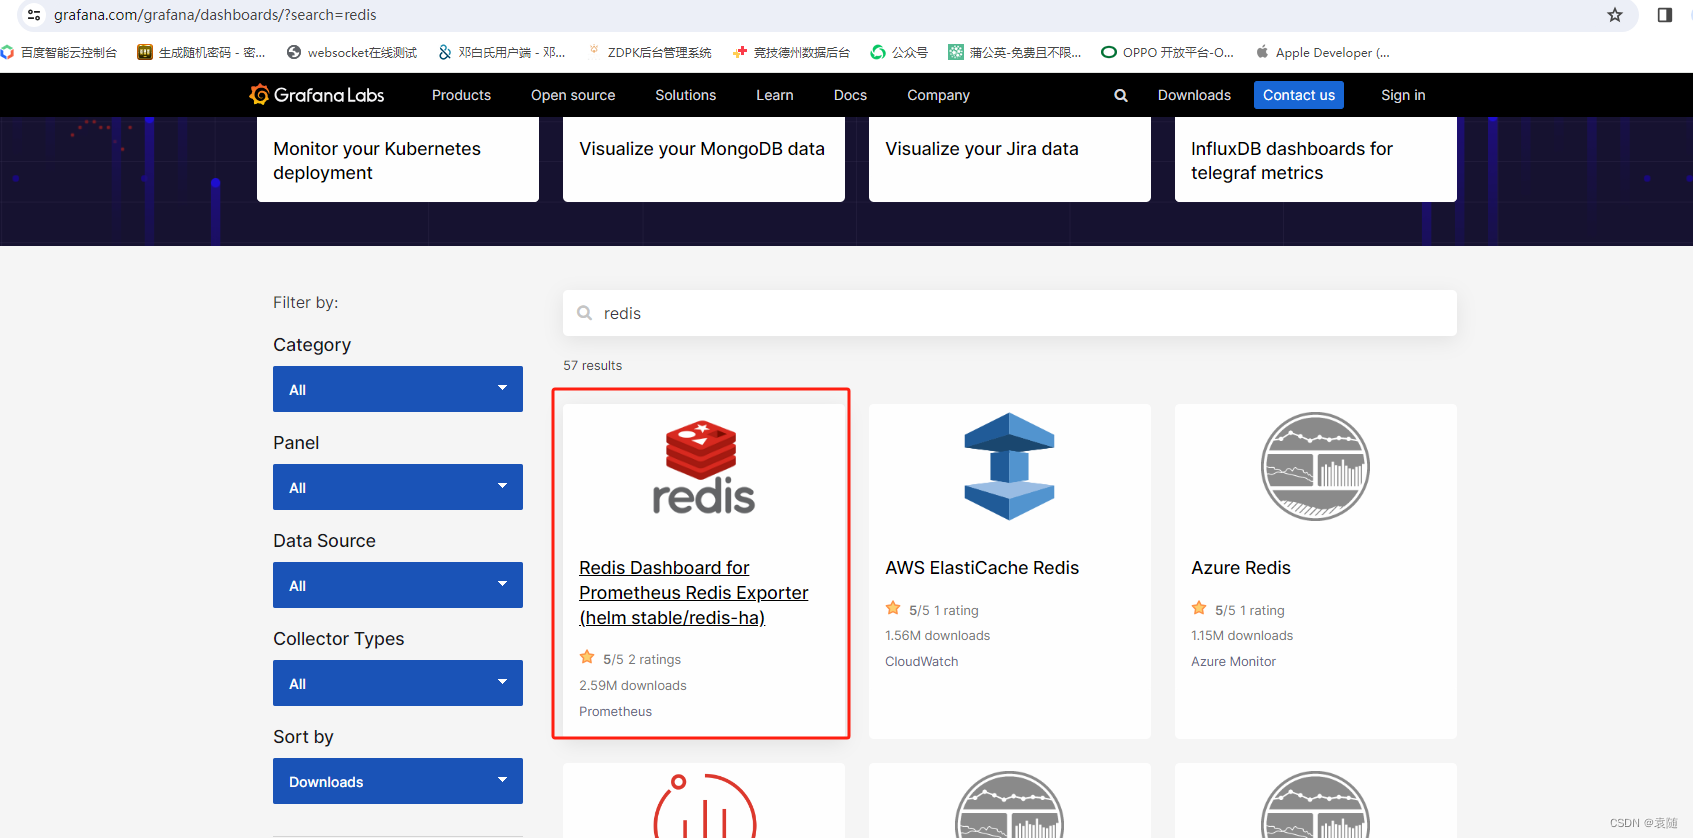Click the CloudWatch data source label
The height and width of the screenshot is (838, 1693).
click(922, 661)
